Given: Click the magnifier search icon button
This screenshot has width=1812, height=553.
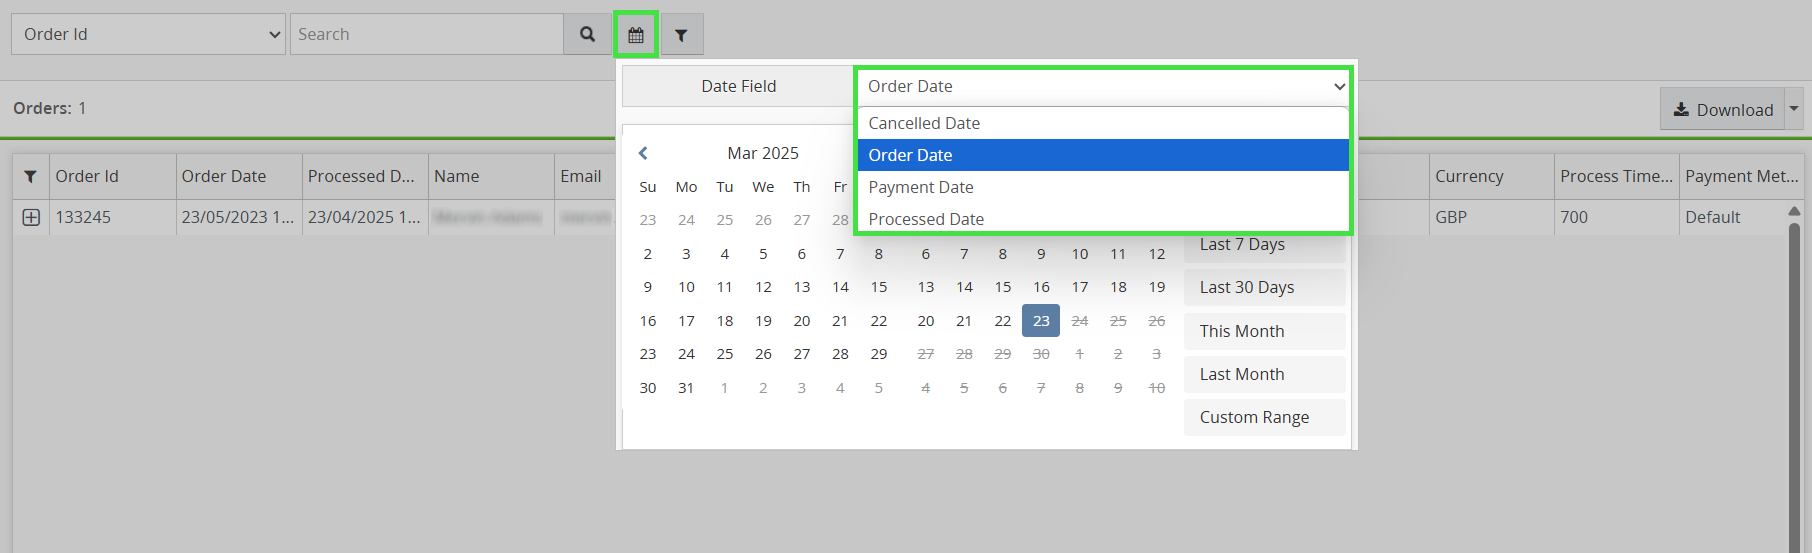Looking at the screenshot, I should (587, 34).
